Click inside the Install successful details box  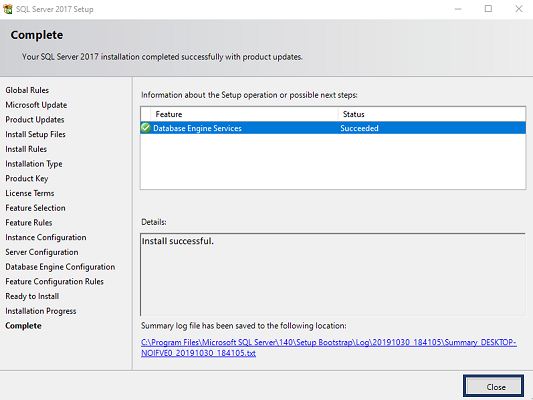click(333, 275)
